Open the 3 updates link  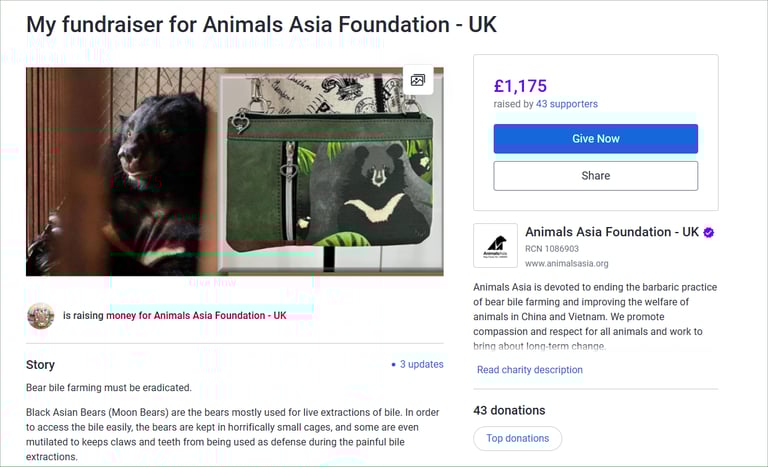click(x=421, y=365)
